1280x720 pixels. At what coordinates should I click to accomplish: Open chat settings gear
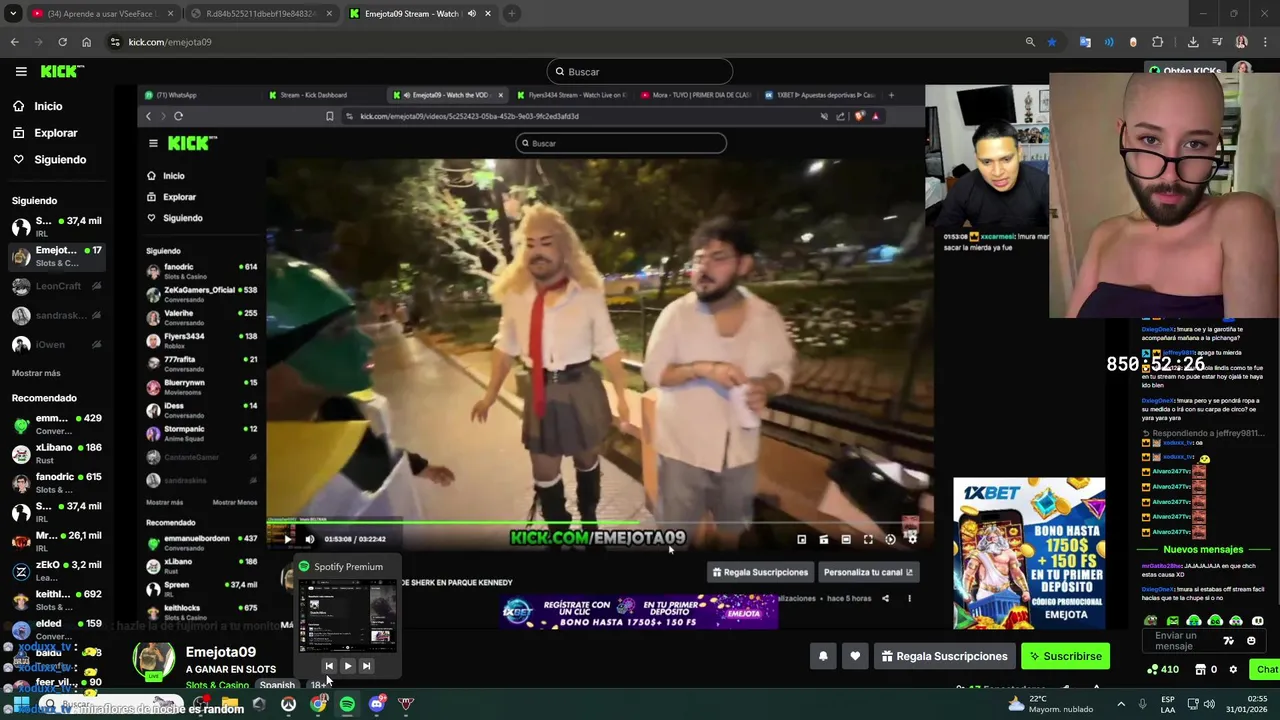(1233, 670)
